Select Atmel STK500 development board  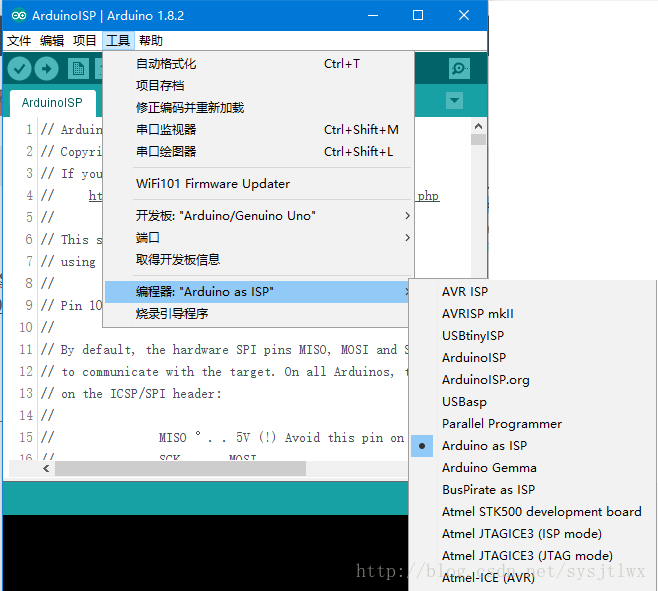(533, 512)
